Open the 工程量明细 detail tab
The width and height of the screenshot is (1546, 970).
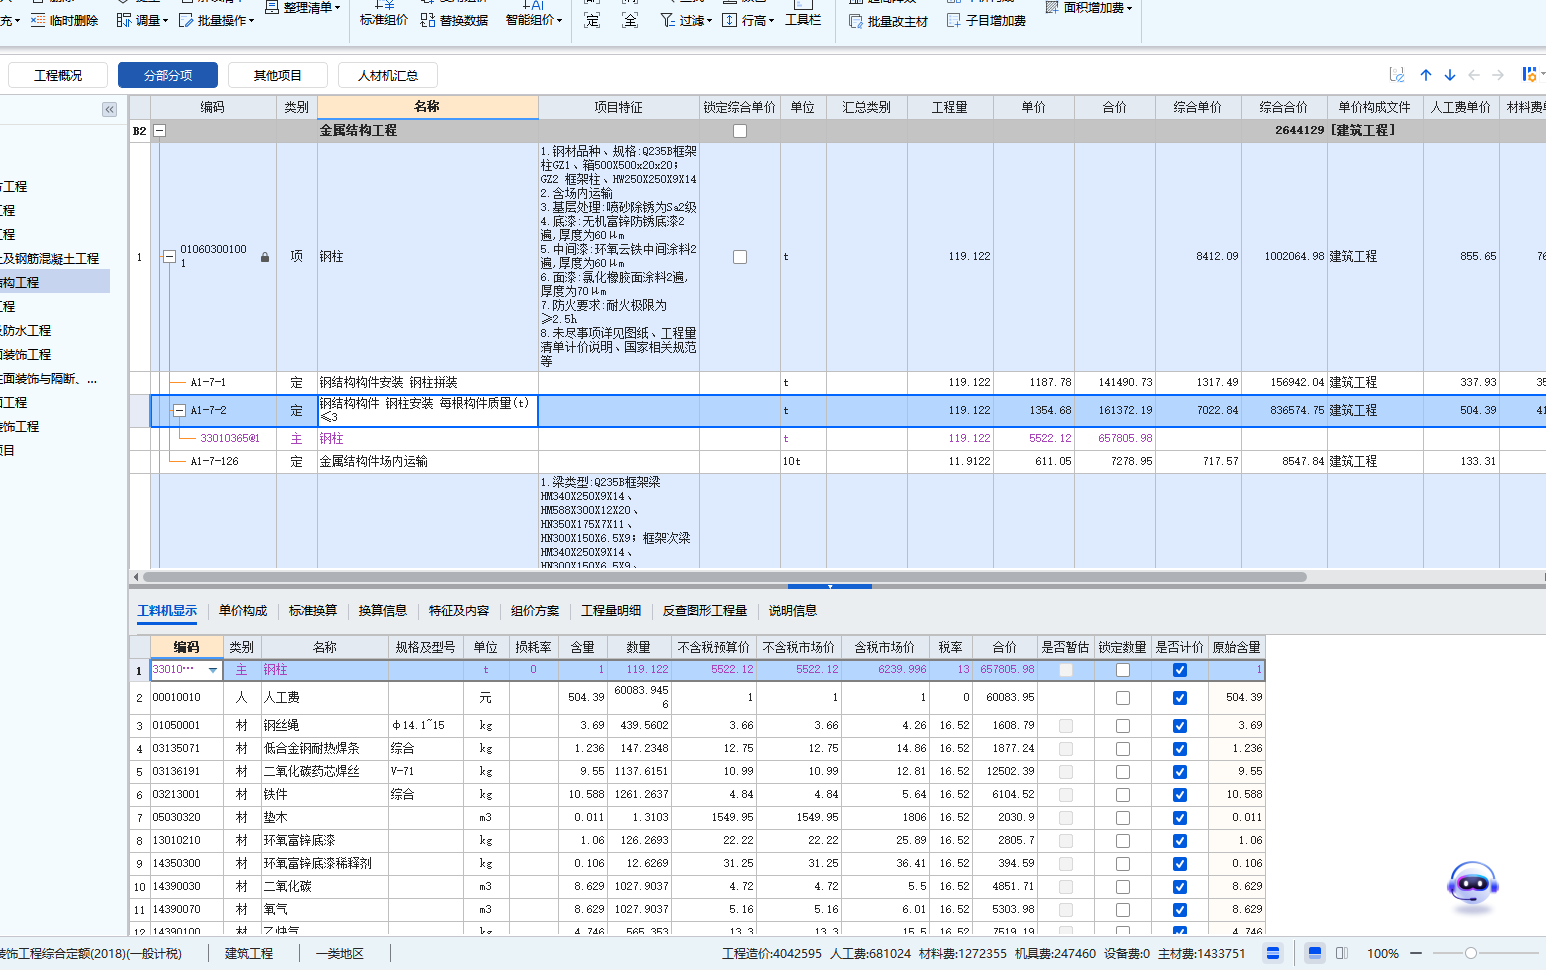click(611, 611)
